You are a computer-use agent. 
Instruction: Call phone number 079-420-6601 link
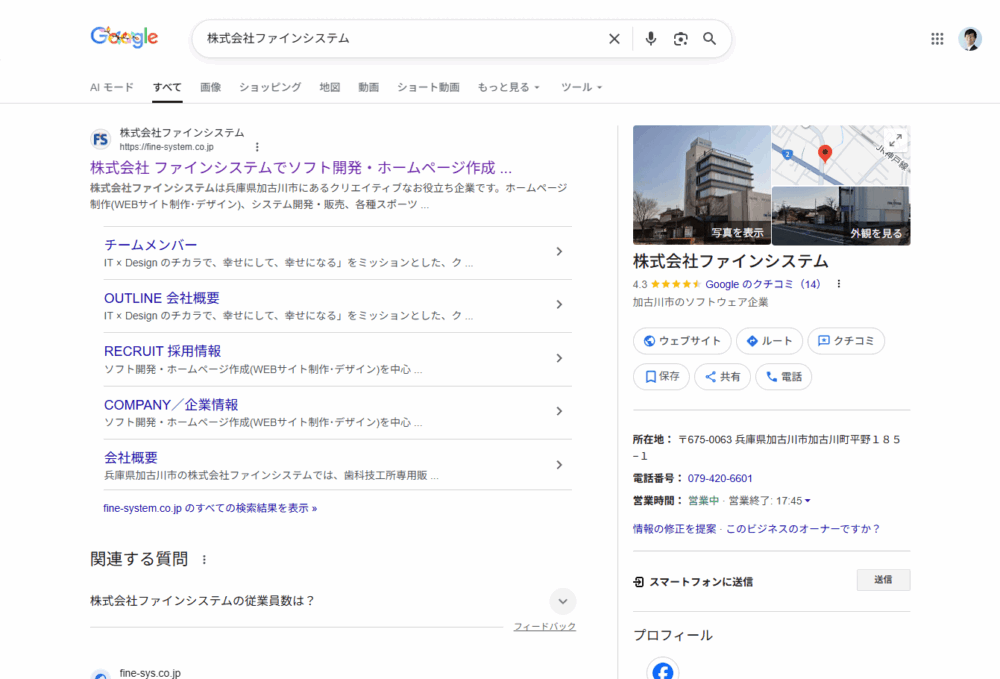click(720, 479)
